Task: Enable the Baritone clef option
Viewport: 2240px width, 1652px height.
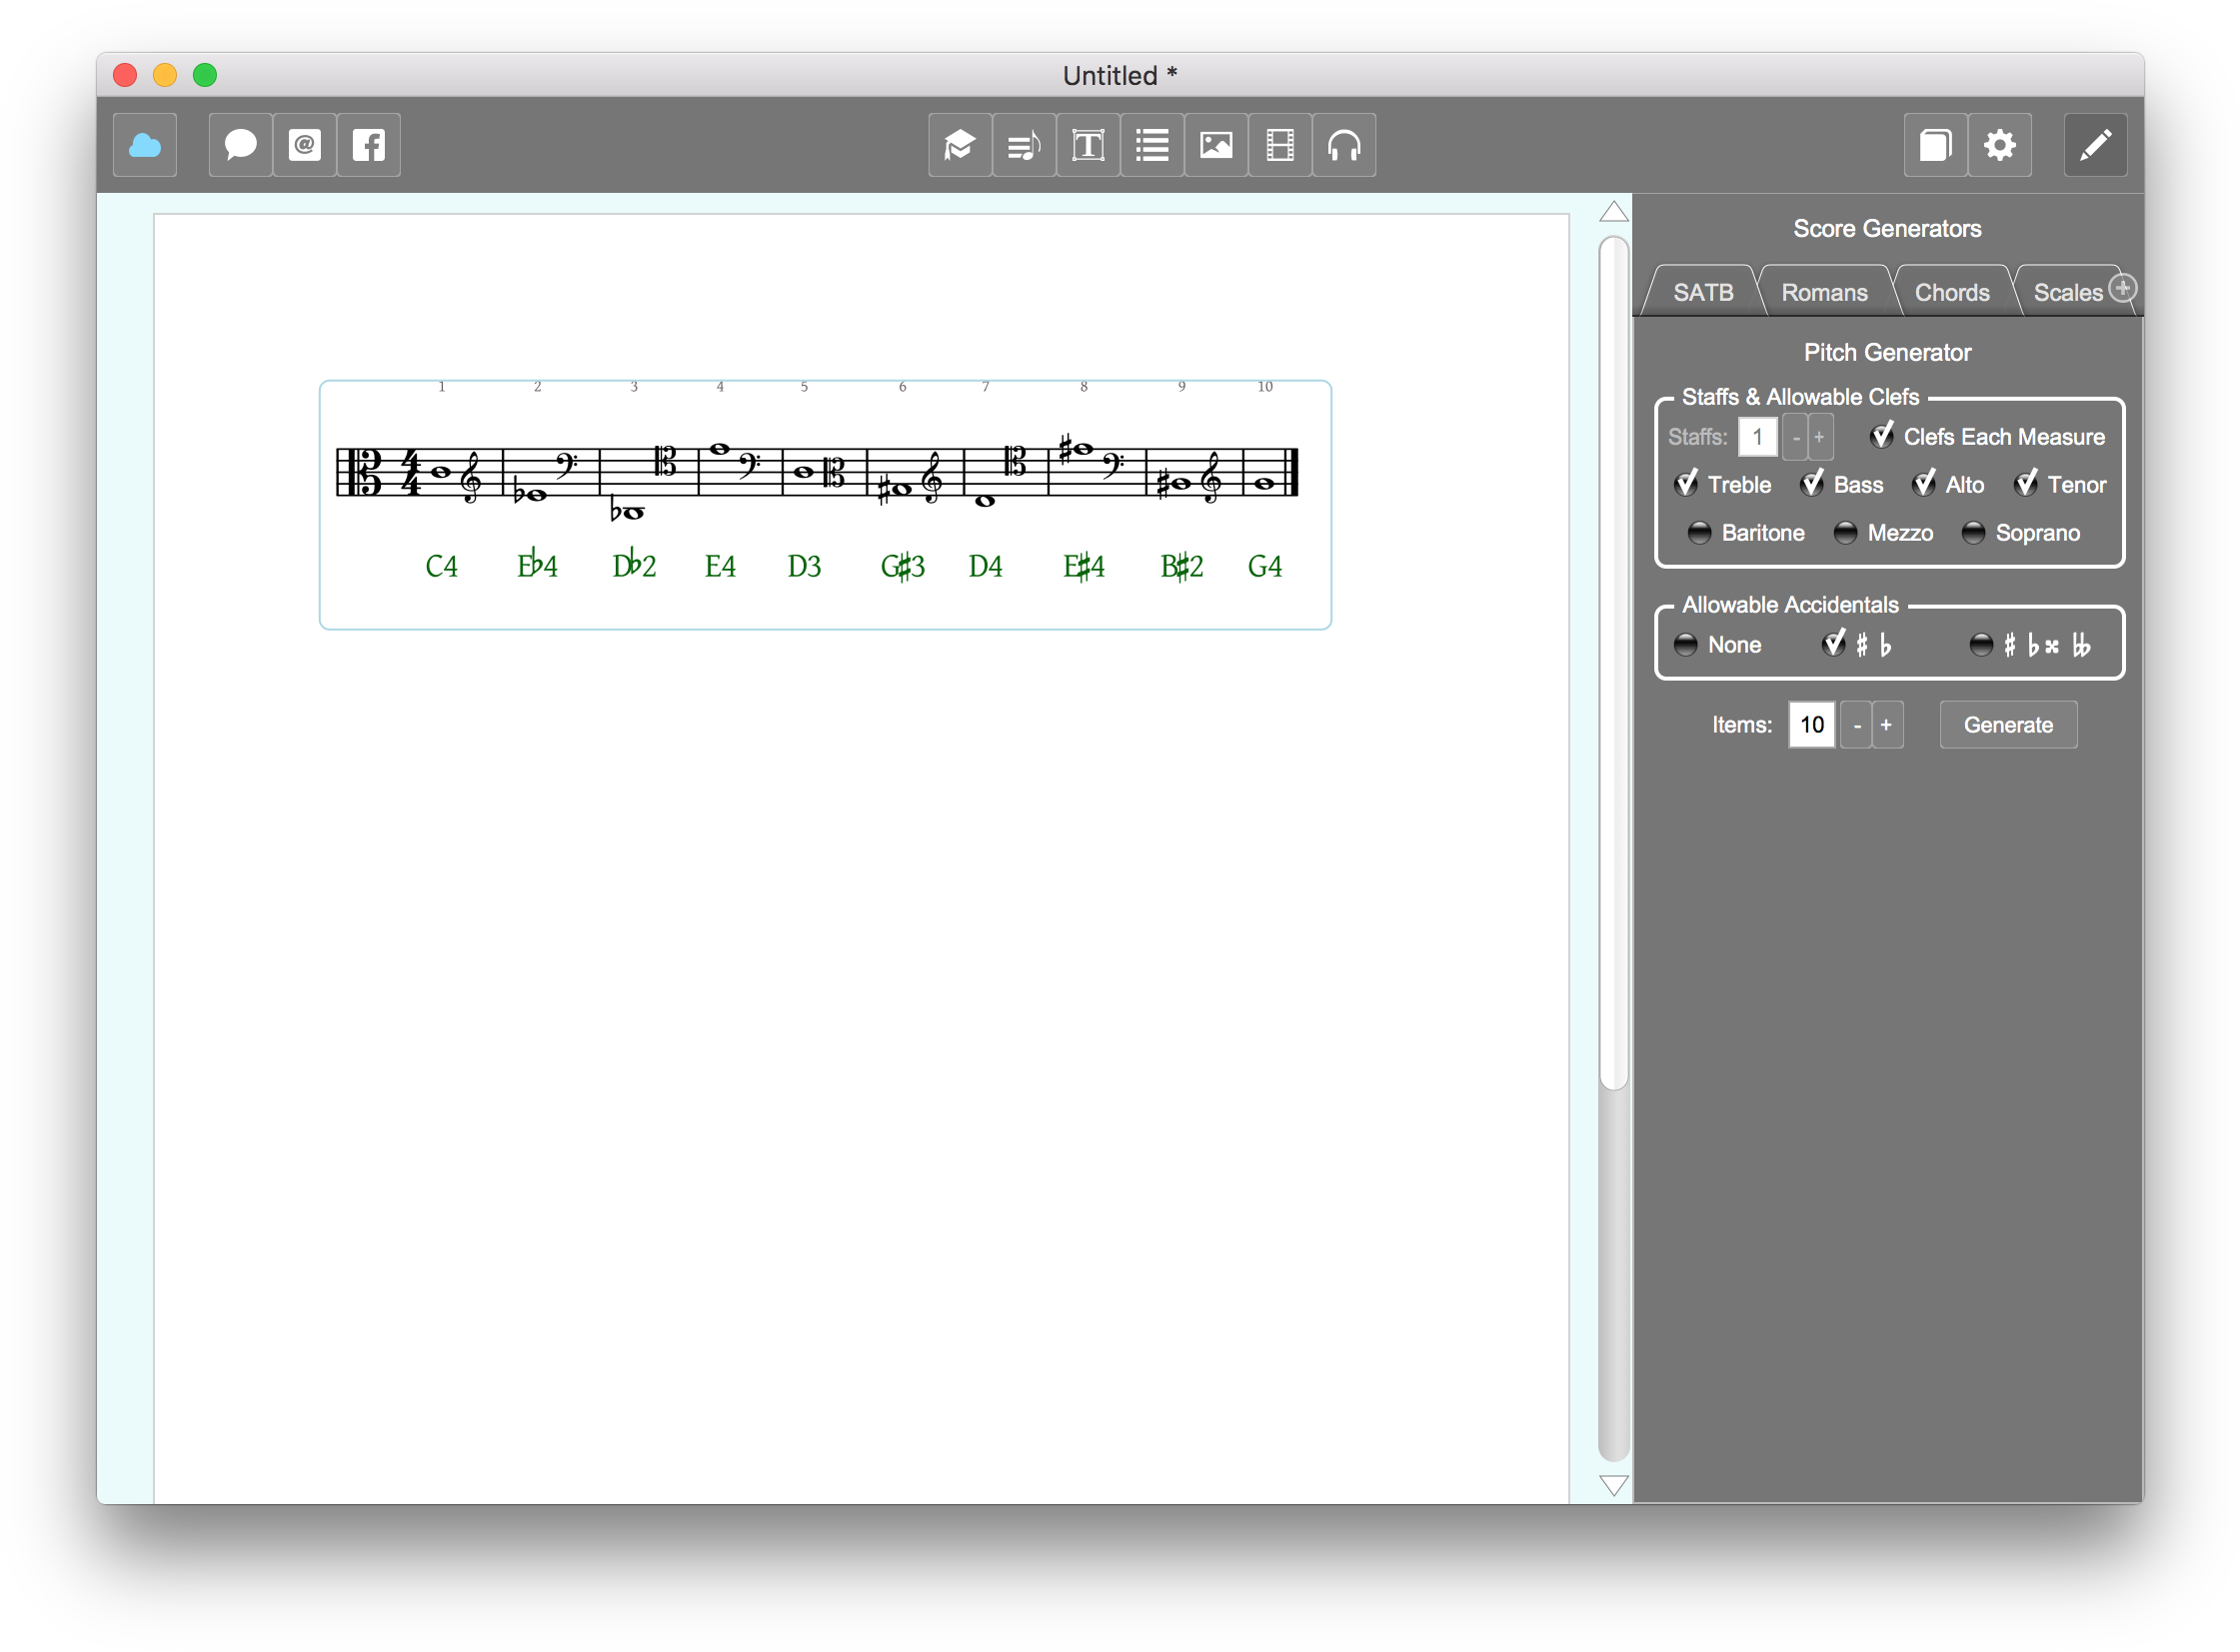Action: 1699,533
